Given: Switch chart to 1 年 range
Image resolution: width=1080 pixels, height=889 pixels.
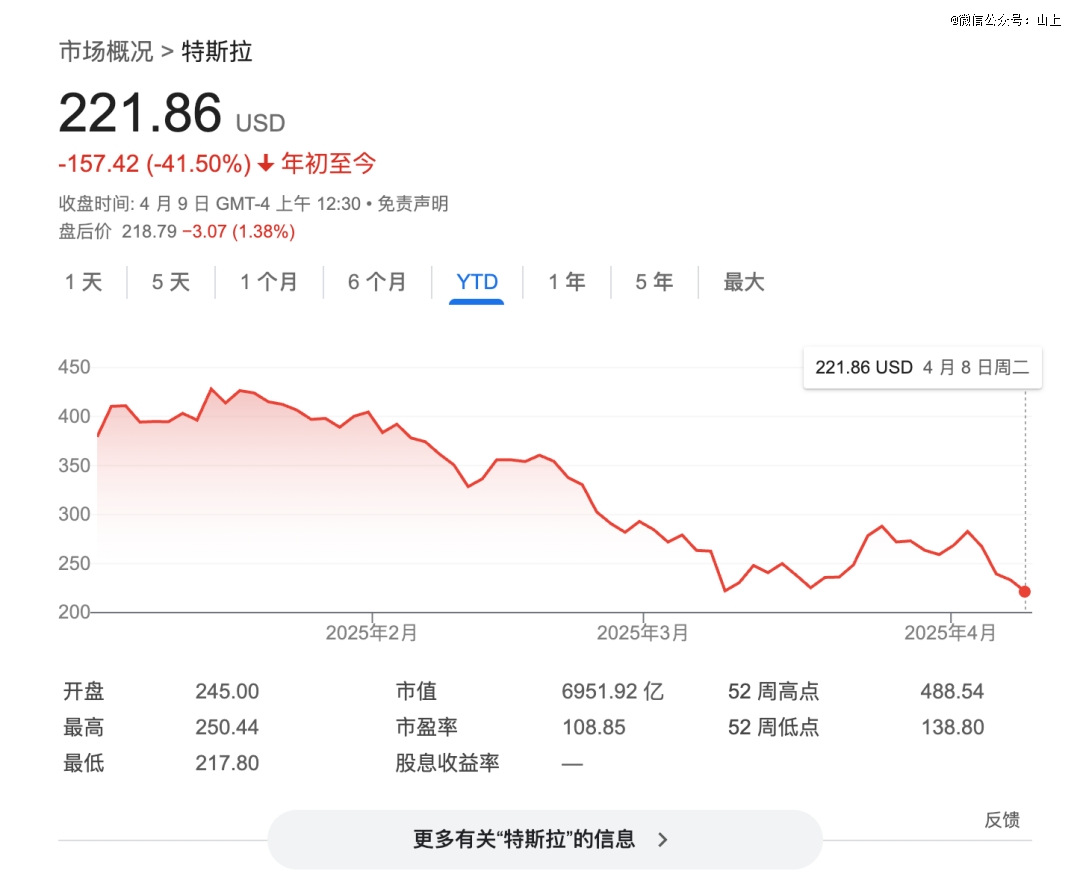Looking at the screenshot, I should (567, 282).
